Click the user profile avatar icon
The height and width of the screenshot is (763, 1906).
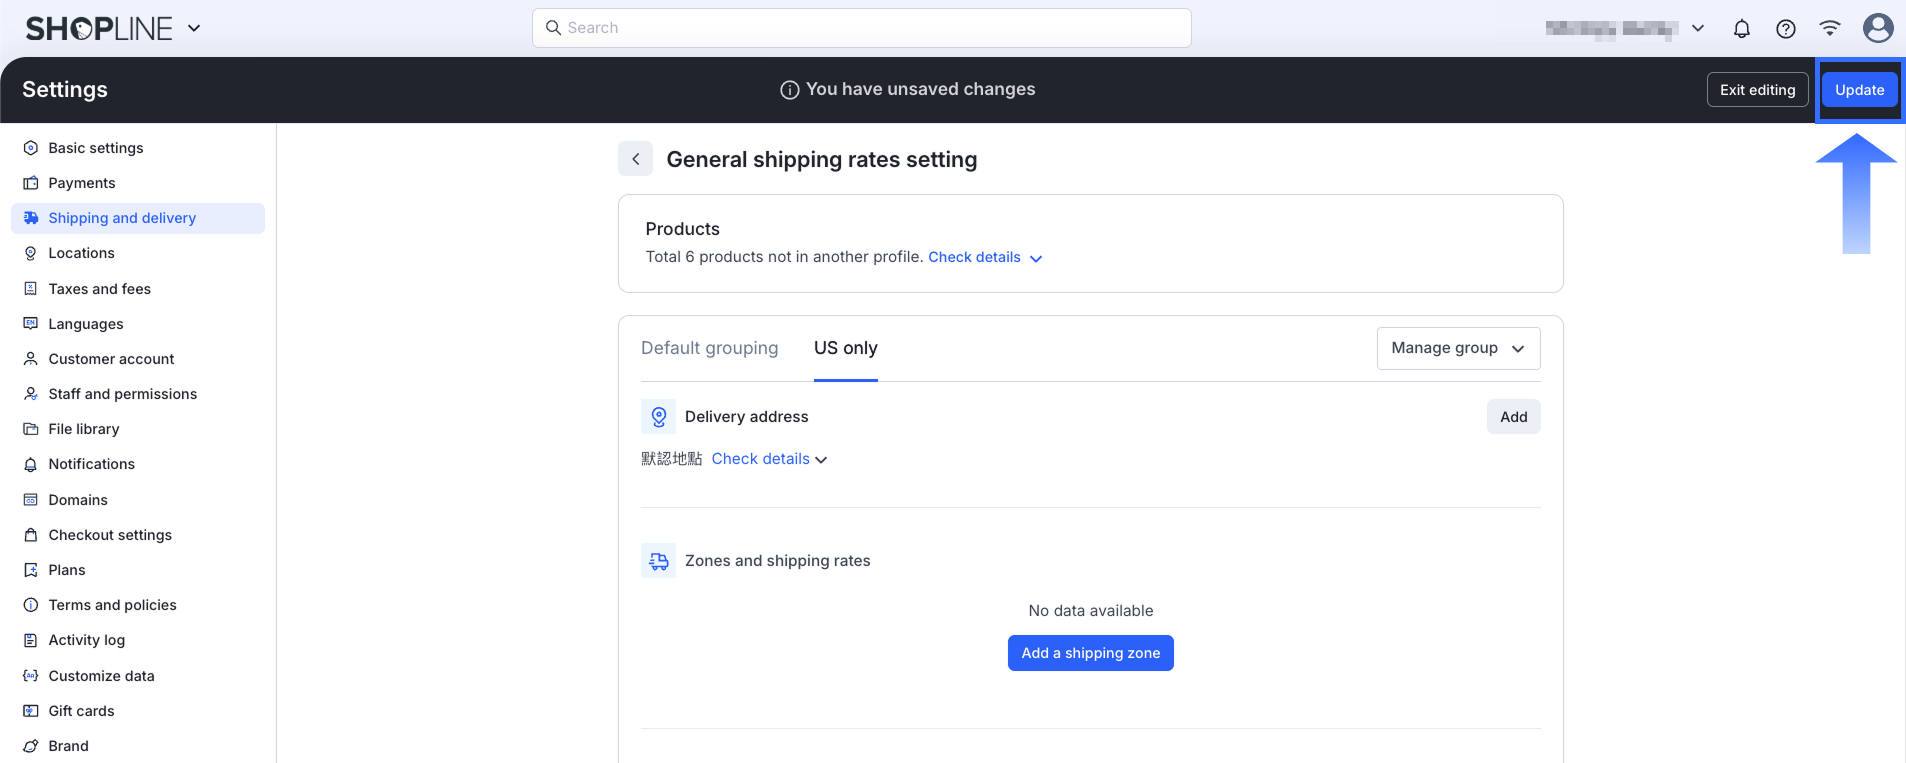point(1877,28)
